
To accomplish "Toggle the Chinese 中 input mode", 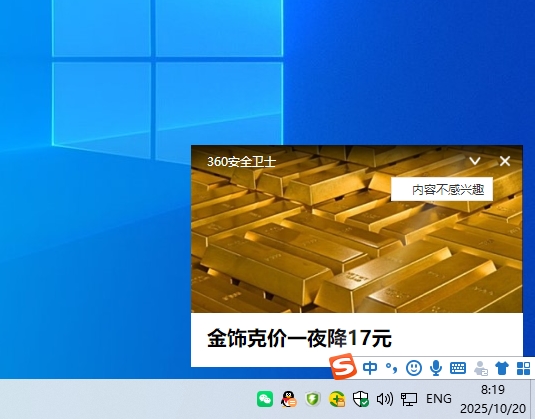I will 370,368.
